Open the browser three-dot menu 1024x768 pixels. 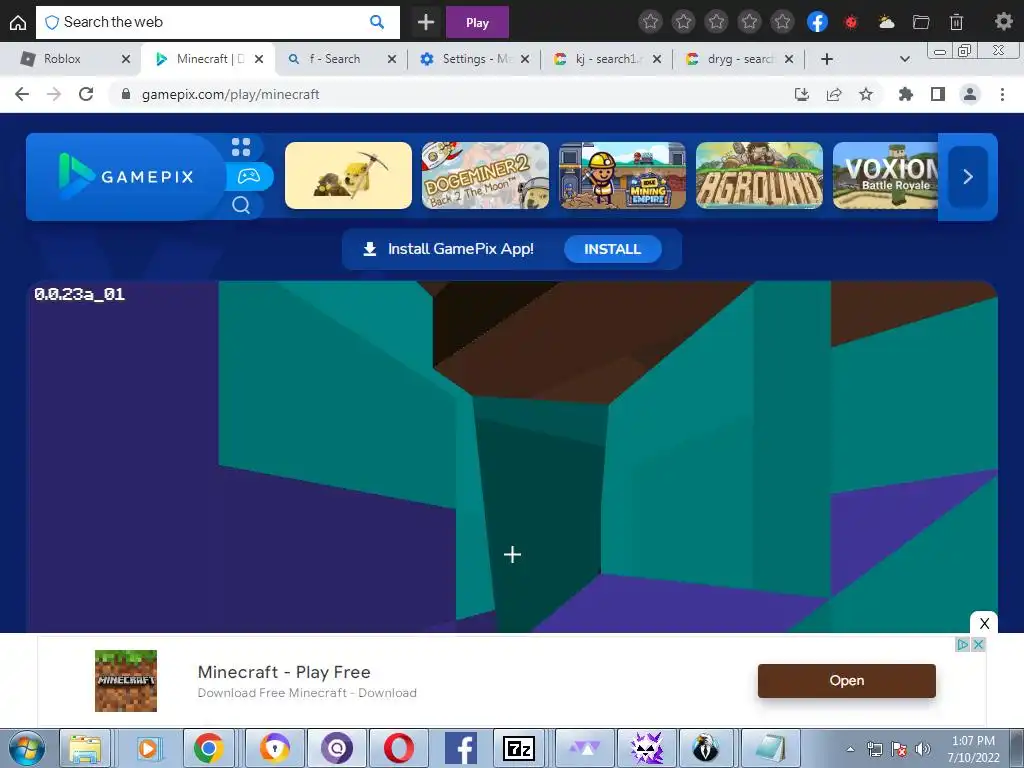tap(1002, 94)
